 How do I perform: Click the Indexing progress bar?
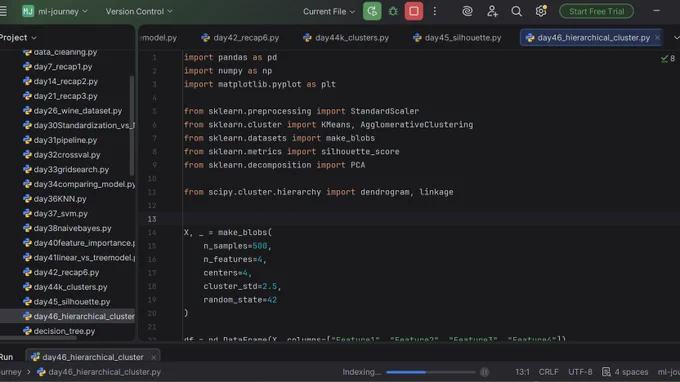click(431, 372)
